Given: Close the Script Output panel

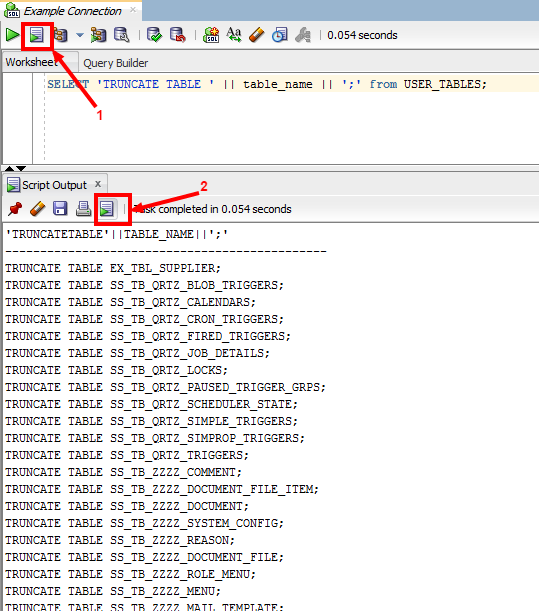Looking at the screenshot, I should tap(98, 184).
